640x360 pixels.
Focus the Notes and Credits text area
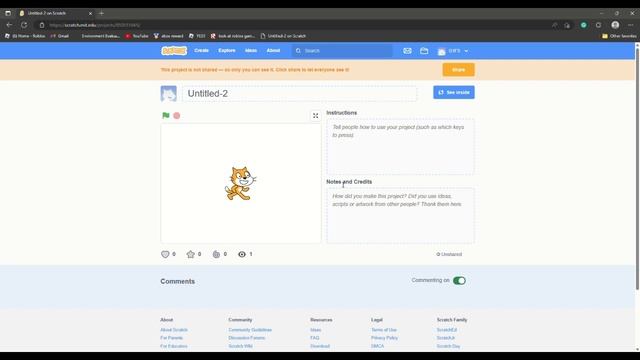tap(400, 216)
